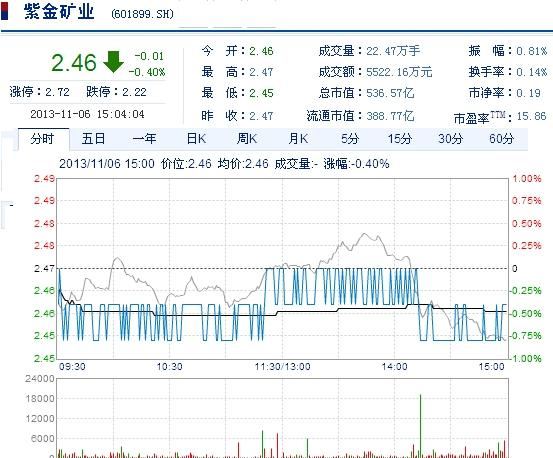Screen dimensions: 553x458
Task: Click the 今开 value 2.46
Action: click(261, 51)
